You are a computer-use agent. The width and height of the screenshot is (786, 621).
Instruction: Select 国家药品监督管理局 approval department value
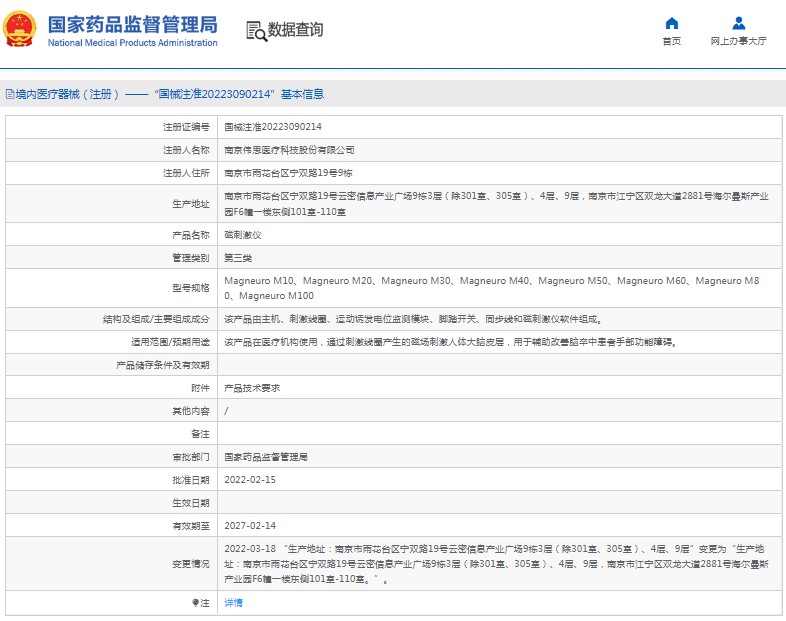click(x=266, y=457)
